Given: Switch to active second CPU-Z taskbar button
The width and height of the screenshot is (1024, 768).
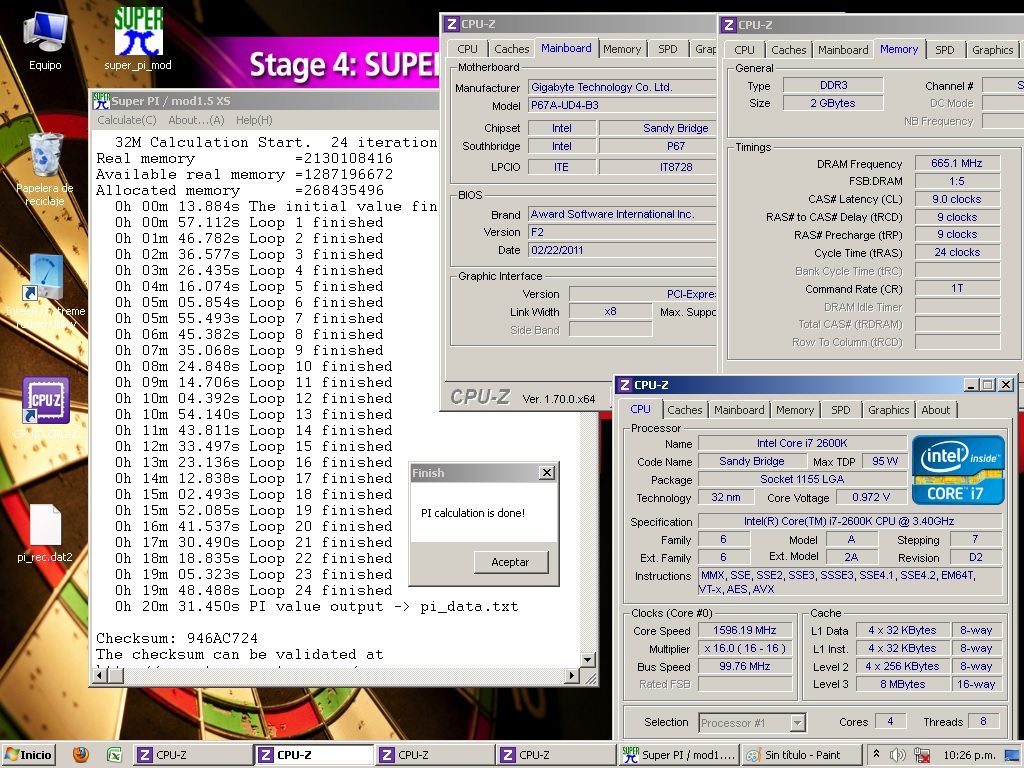Looking at the screenshot, I should (x=314, y=754).
